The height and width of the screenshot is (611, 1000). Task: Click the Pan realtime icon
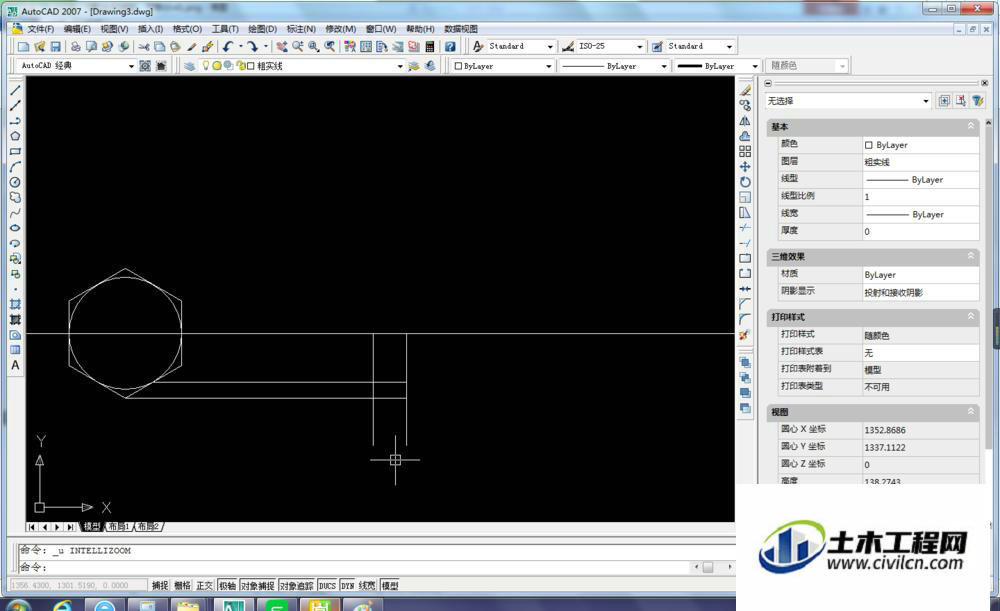pos(281,47)
